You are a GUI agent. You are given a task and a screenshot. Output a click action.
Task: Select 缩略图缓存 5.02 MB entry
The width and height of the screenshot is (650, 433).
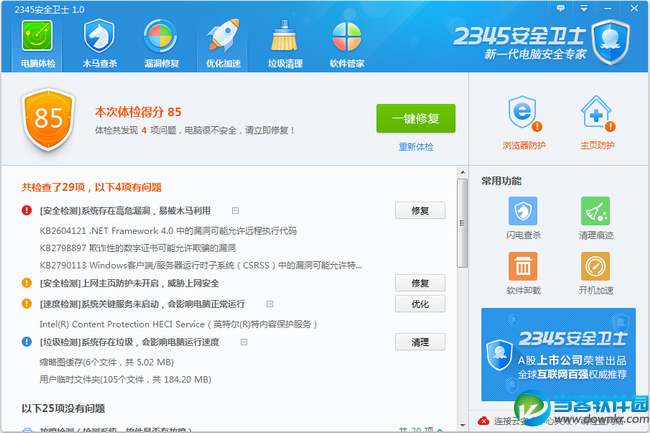pyautogui.click(x=107, y=362)
